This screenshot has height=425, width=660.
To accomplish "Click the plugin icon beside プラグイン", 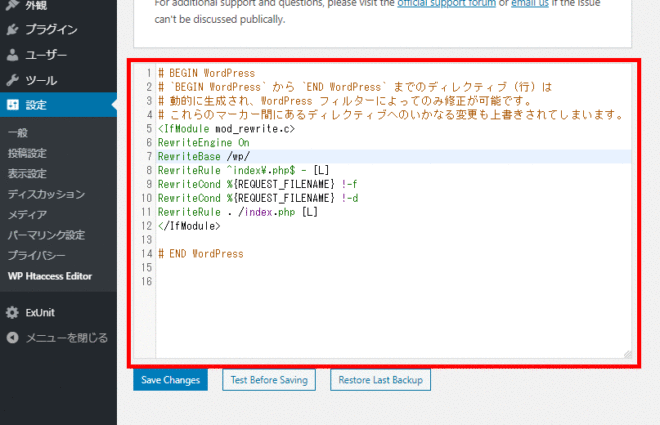I will click(x=13, y=29).
